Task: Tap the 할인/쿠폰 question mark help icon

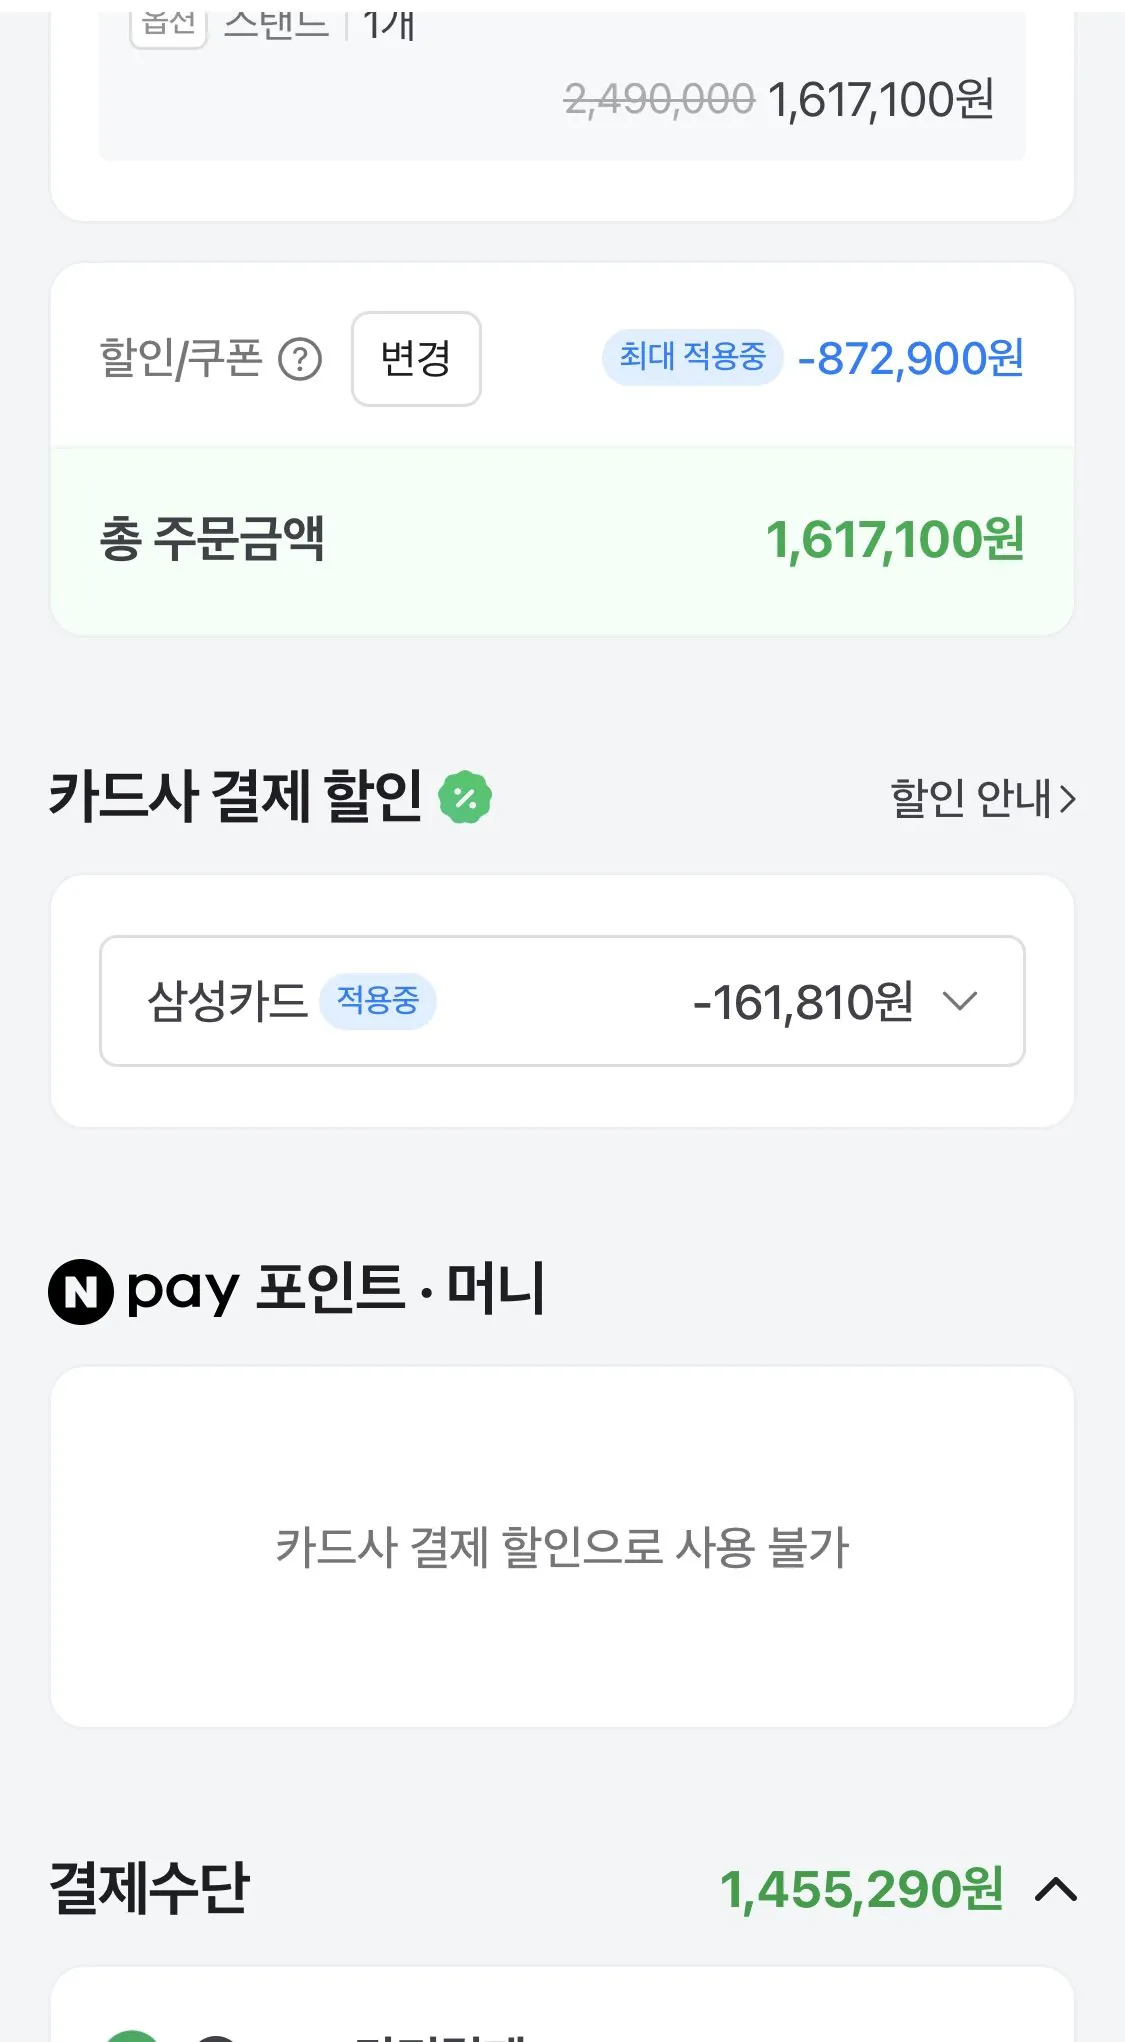Action: tap(300, 359)
